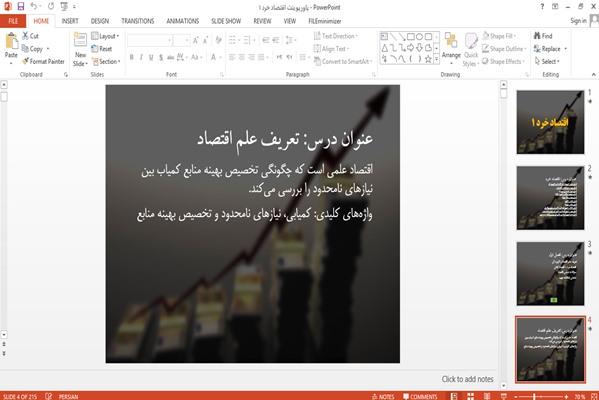Open the FILE tab
This screenshot has width=599, height=400.
pyautogui.click(x=13, y=21)
